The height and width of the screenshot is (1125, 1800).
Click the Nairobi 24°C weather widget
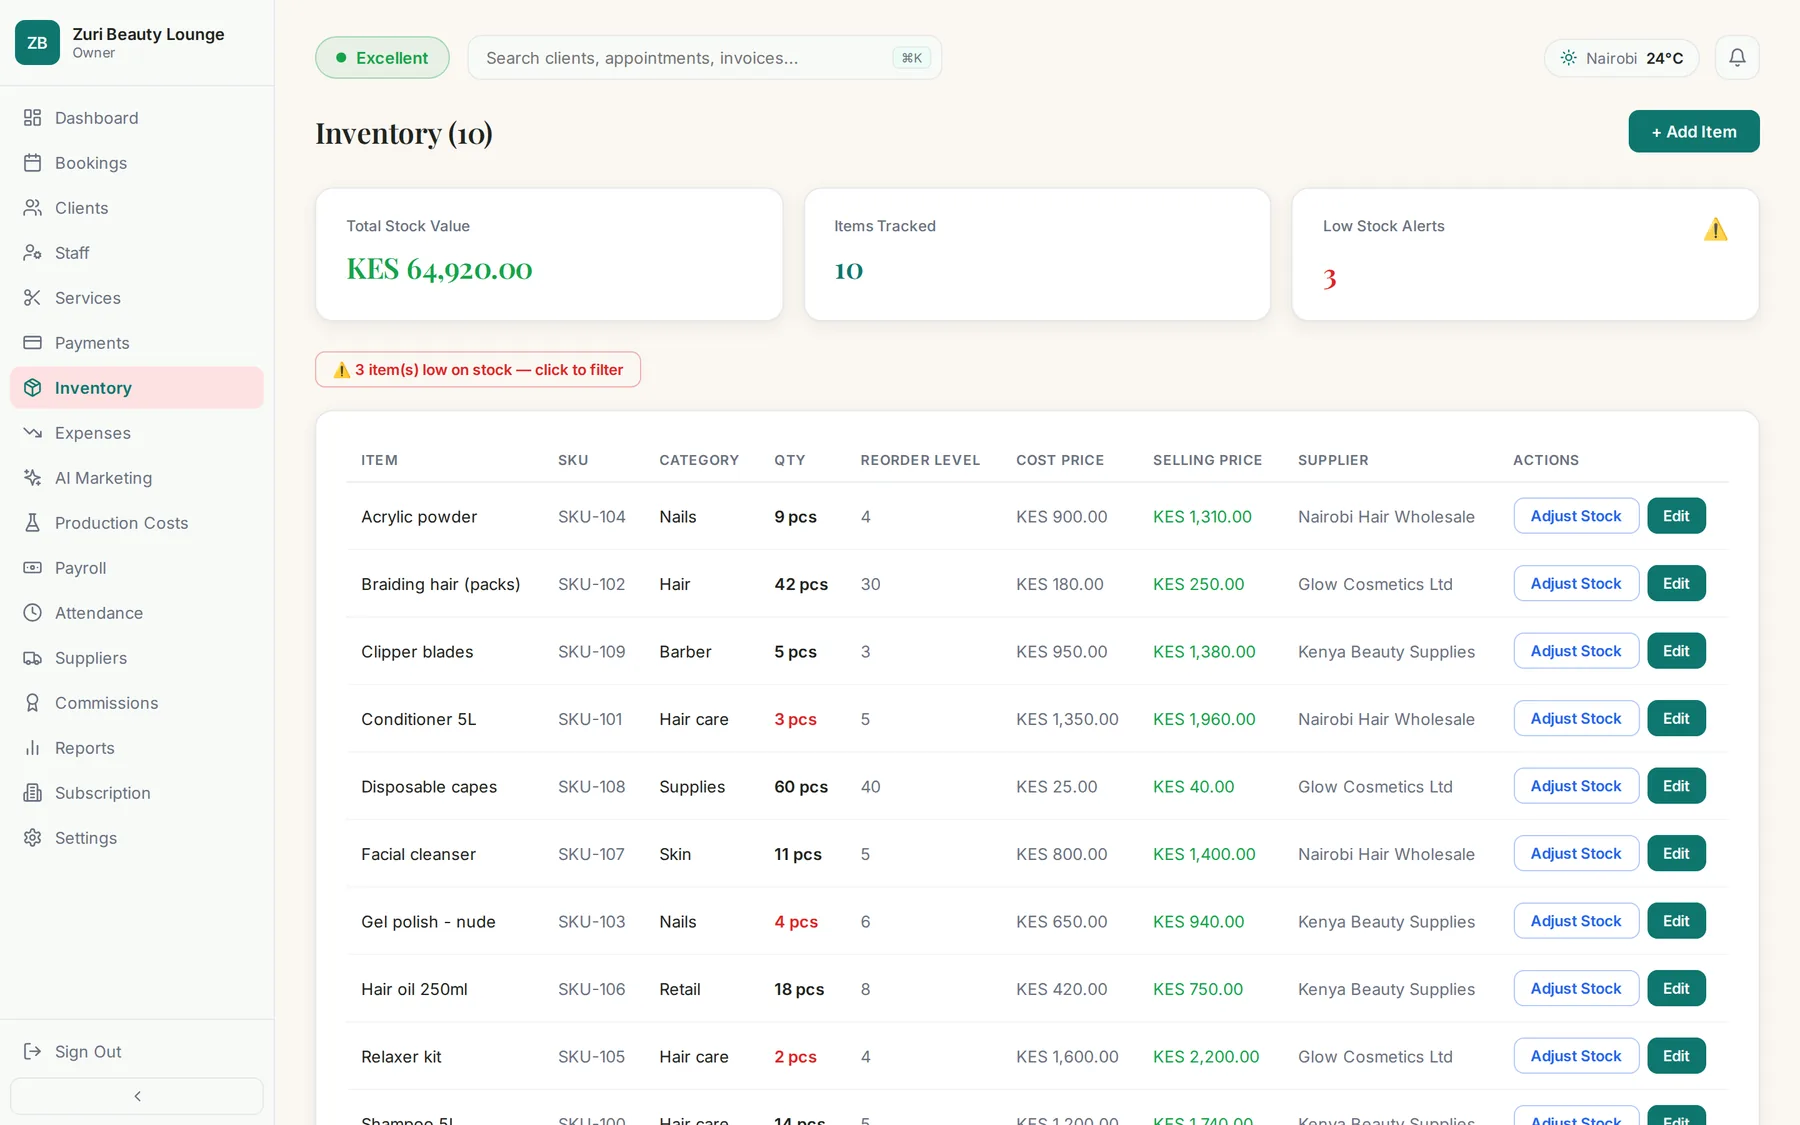(x=1621, y=58)
